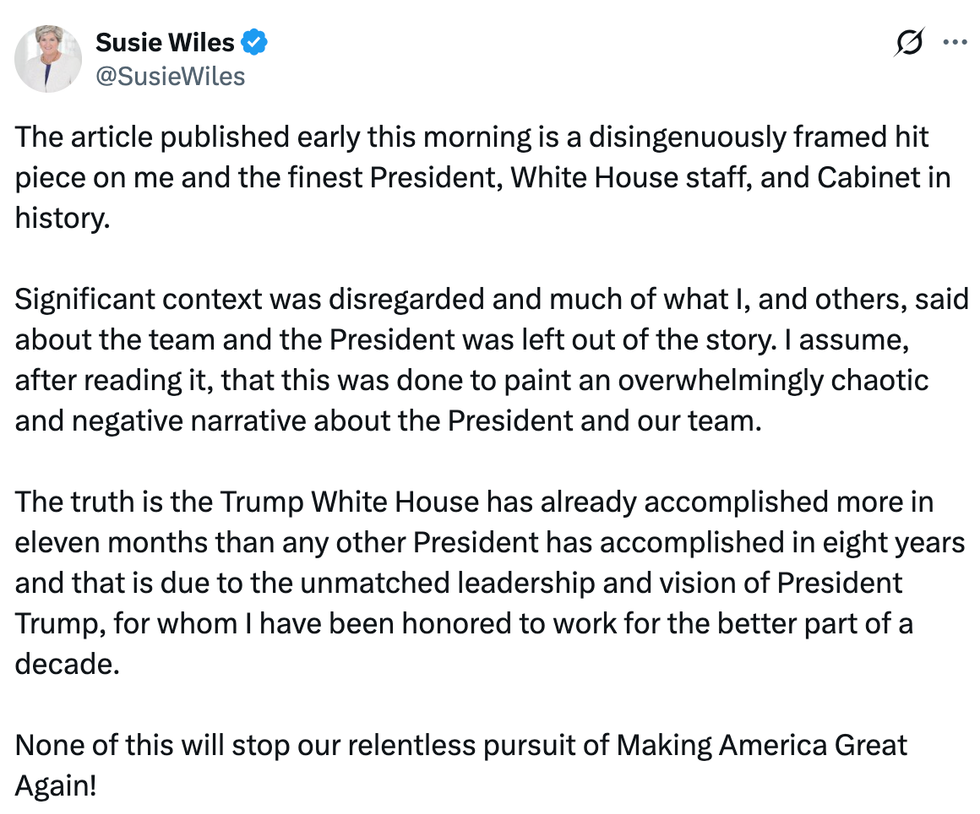Image resolution: width=980 pixels, height=814 pixels.
Task: Click the Grok explain-post icon
Action: (910, 44)
